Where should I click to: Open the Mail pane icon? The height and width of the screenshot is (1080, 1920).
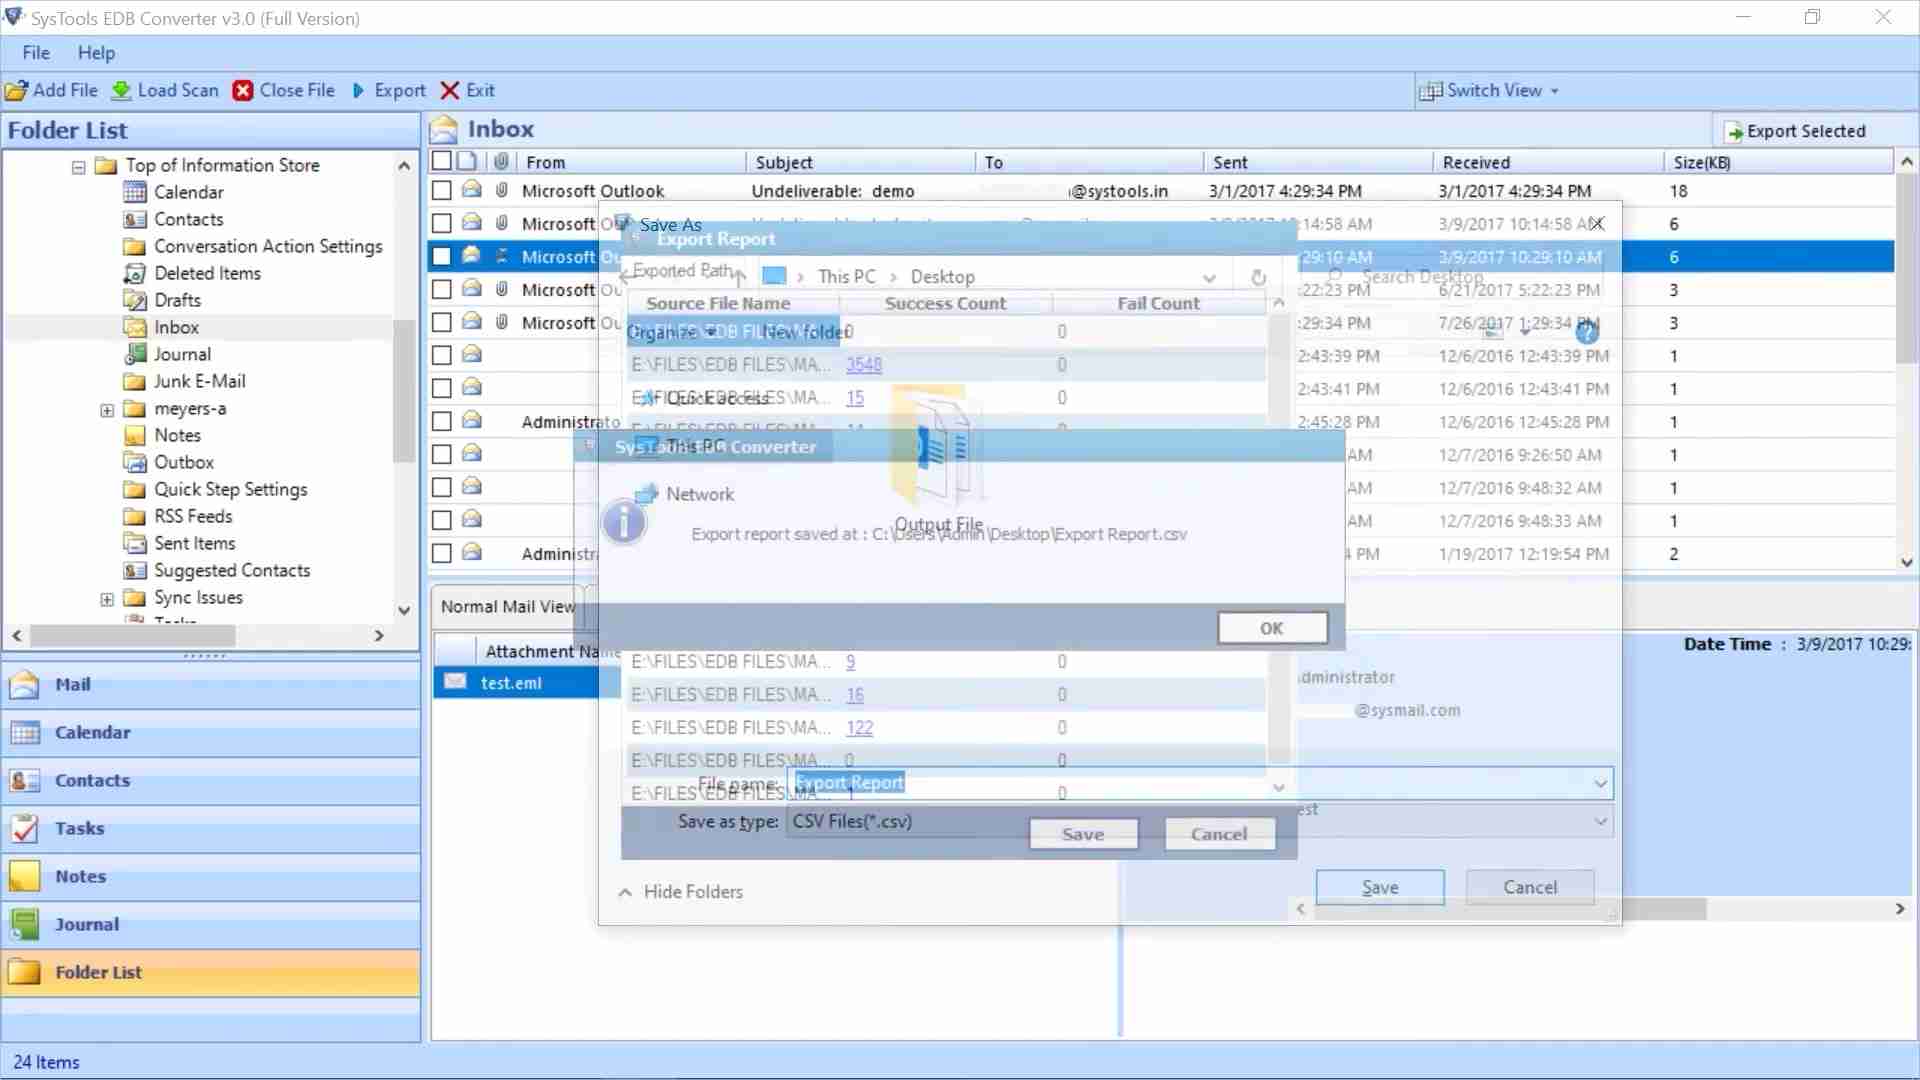(x=24, y=684)
